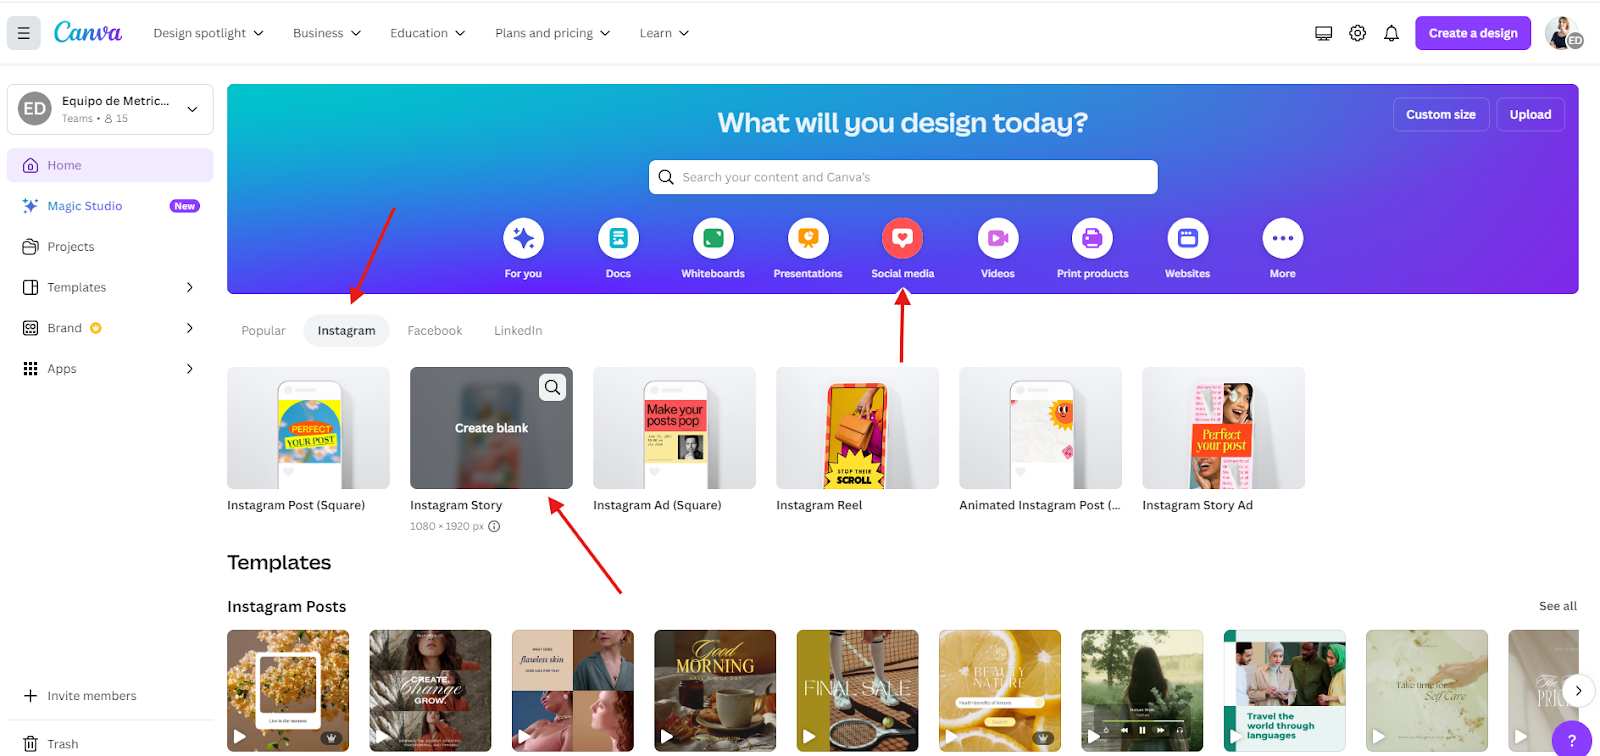Click the Custom size button
The image size is (1600, 756).
coord(1441,115)
